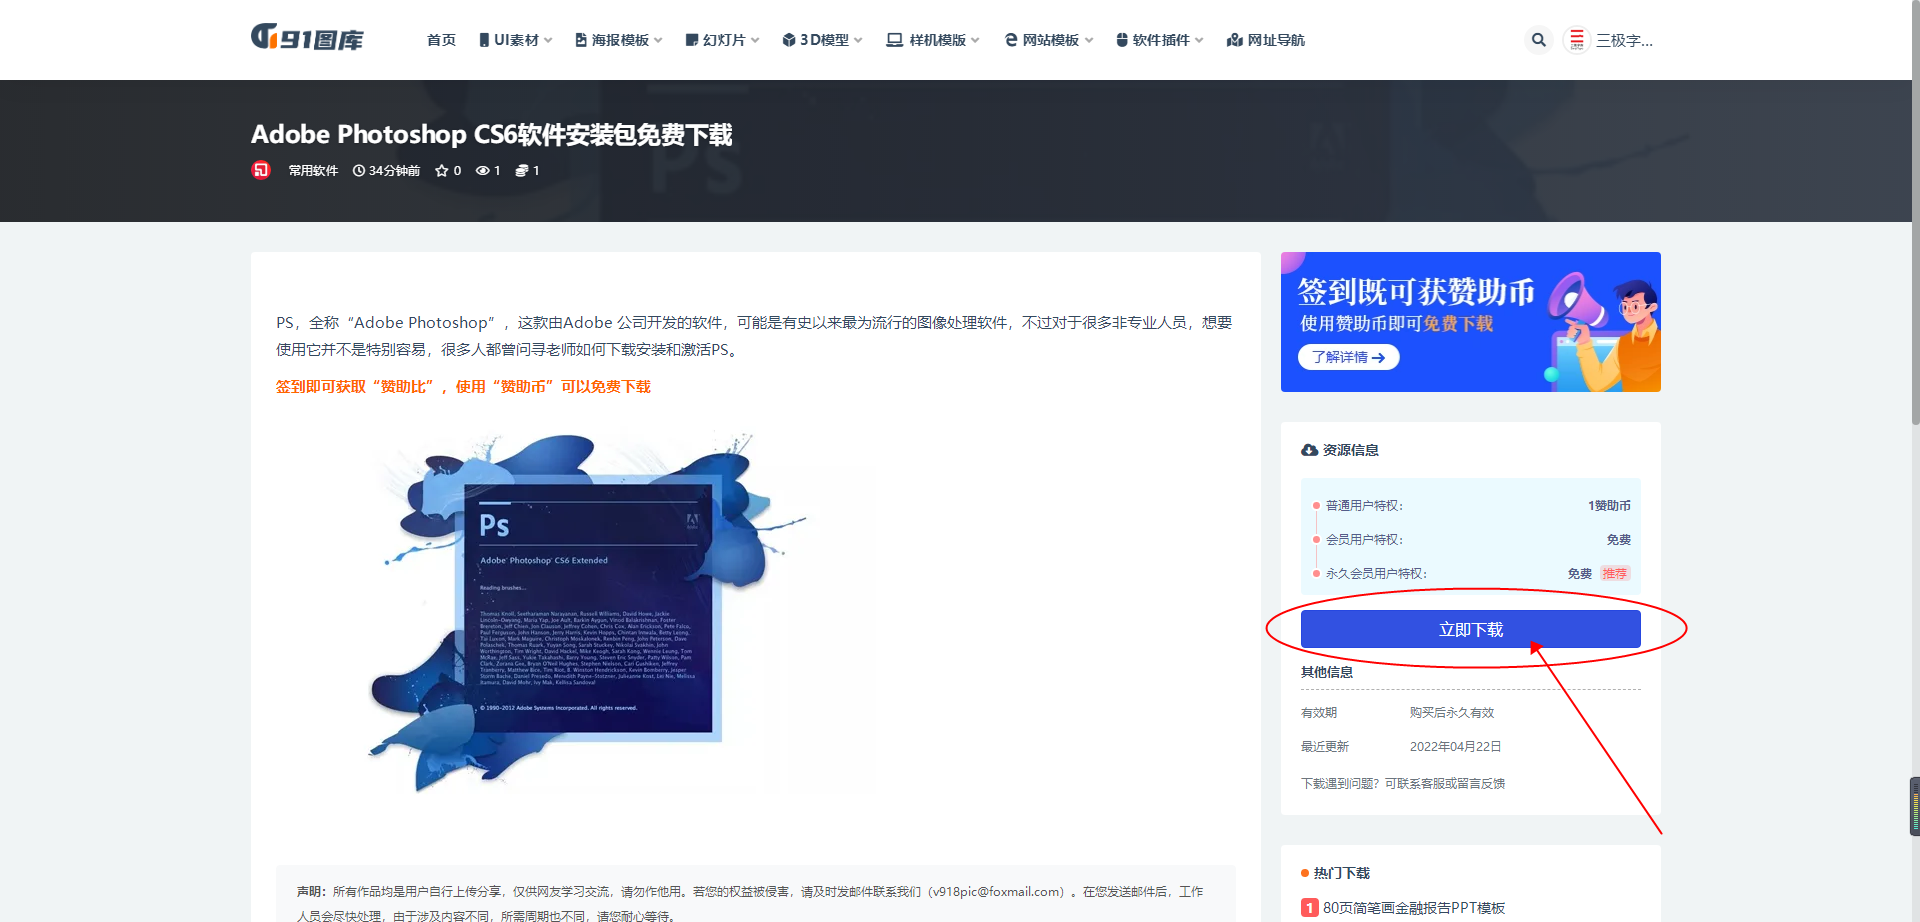
Task: Go to the 首页 menu item
Action: coord(441,40)
